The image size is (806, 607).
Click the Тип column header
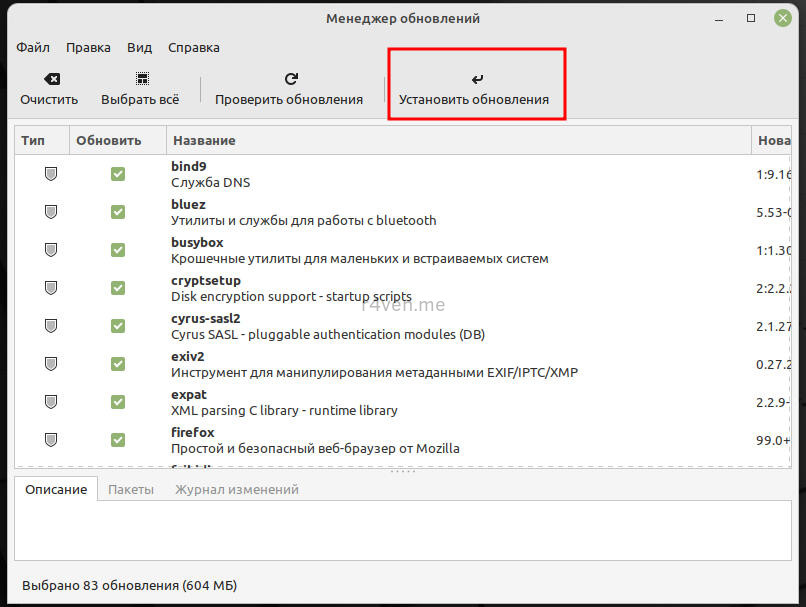[33, 141]
